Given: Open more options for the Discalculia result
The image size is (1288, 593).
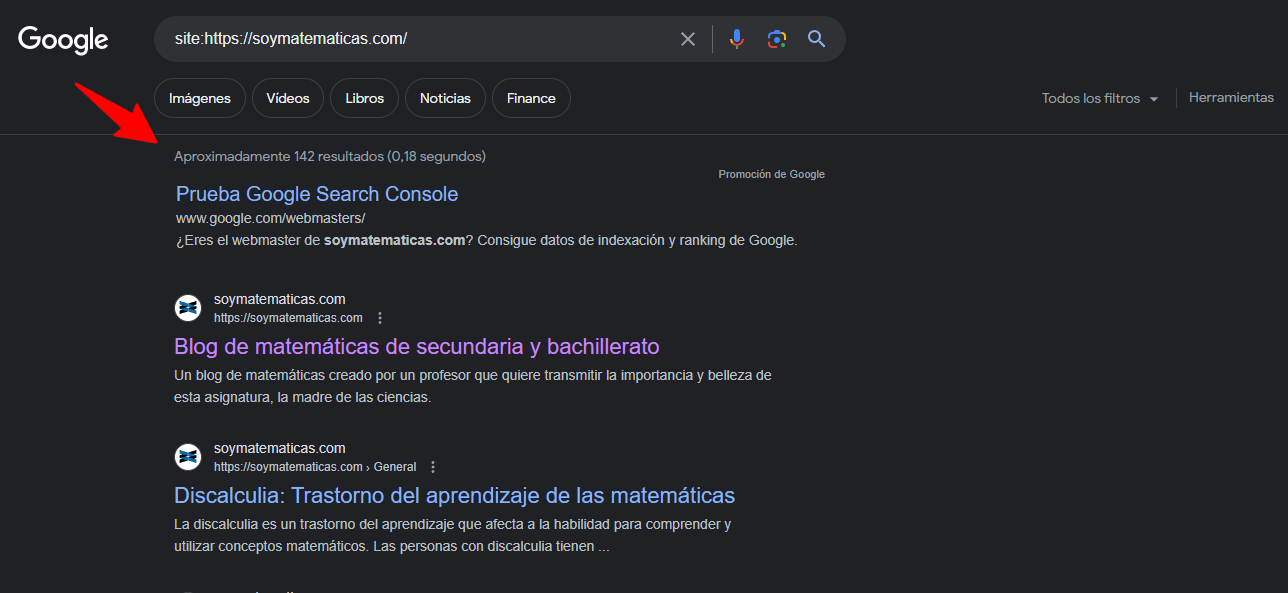Looking at the screenshot, I should click(433, 467).
